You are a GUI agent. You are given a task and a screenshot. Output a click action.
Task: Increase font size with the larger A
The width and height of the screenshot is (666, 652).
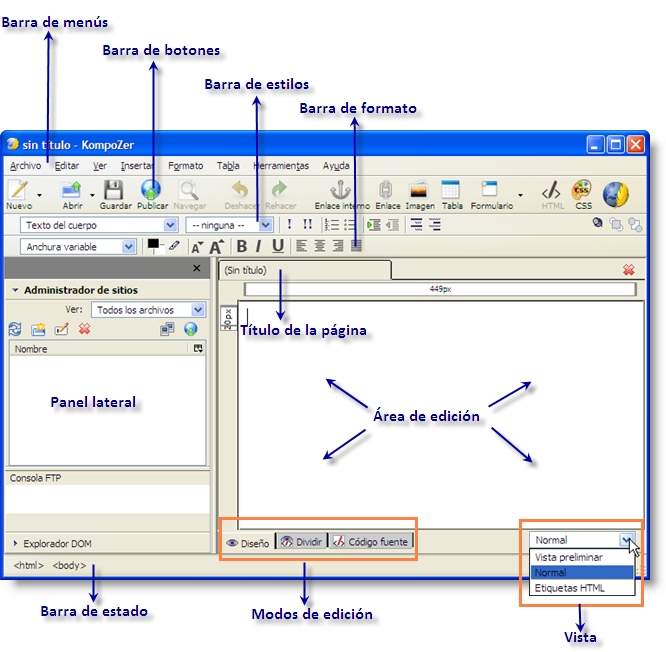(217, 246)
